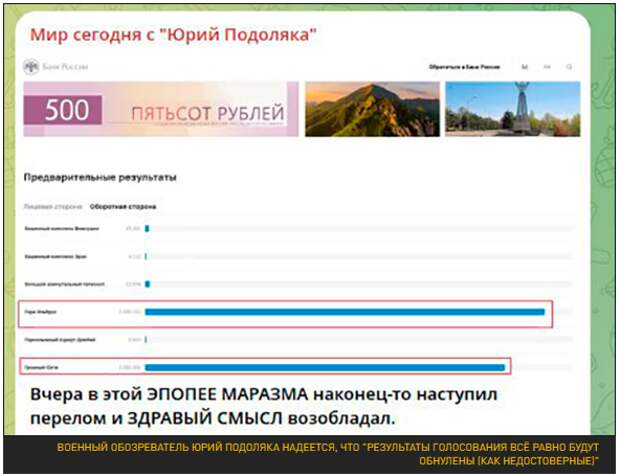Click the Elbrus long blue result bar
Screen dimensions: 620x476
click(344, 312)
